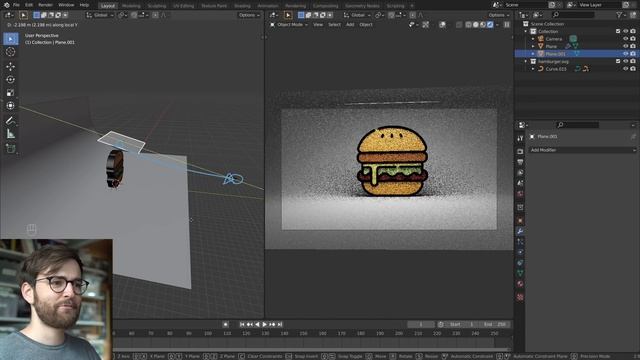Open the Material properties tab
640x360 pixels.
coord(520,284)
